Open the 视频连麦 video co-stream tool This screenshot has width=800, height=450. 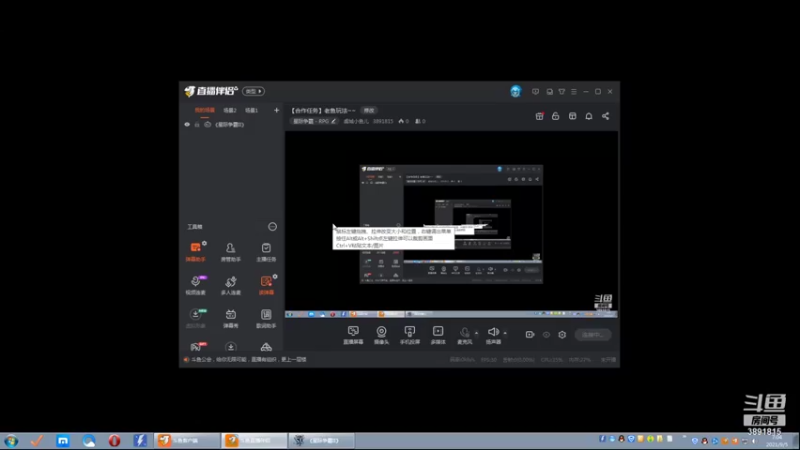tap(195, 285)
